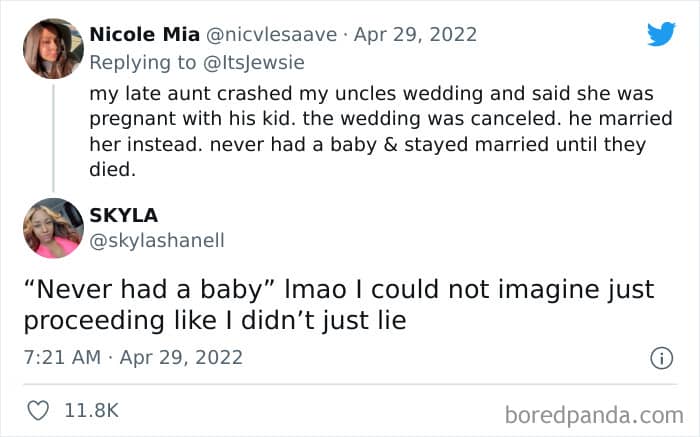700x437 pixels.
Task: Like the tweet with the heart icon
Action: point(39,410)
